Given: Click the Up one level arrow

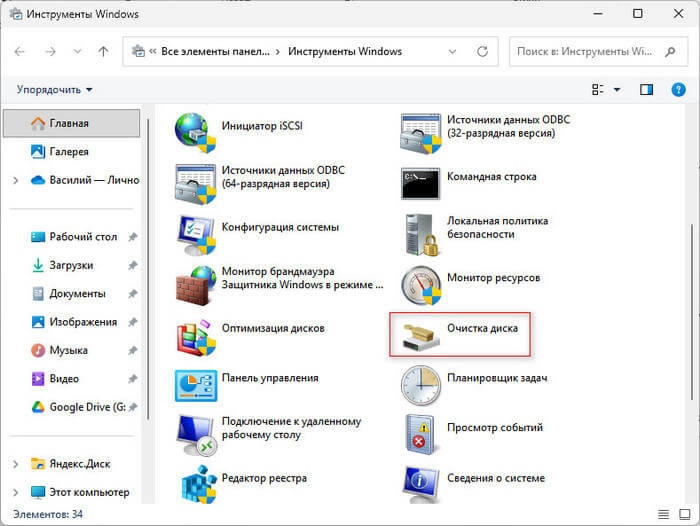Looking at the screenshot, I should (x=103, y=51).
